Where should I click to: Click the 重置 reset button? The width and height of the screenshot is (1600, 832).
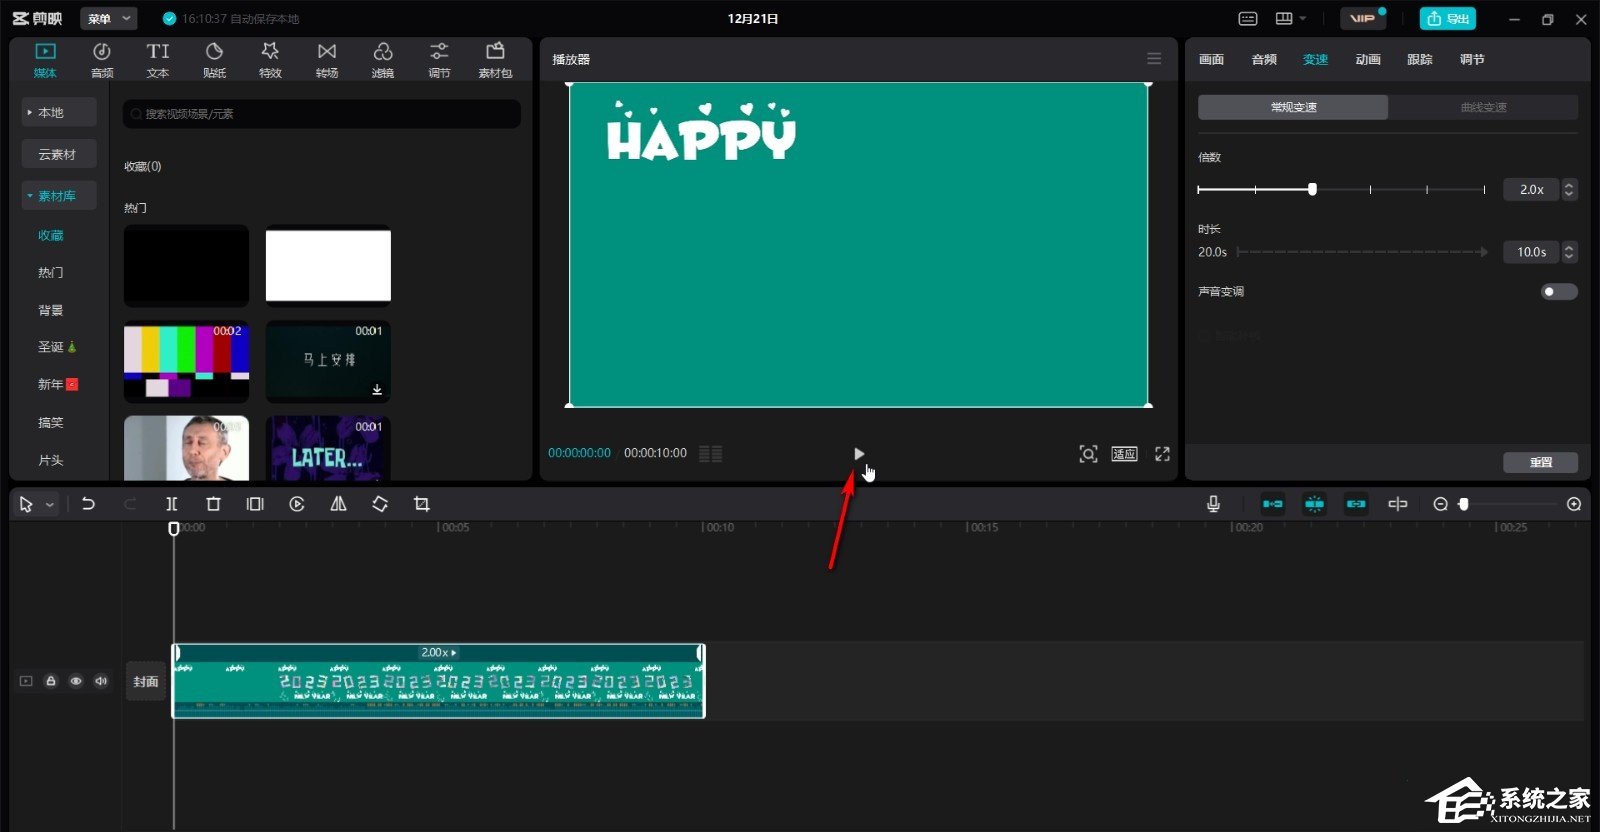coord(1540,462)
